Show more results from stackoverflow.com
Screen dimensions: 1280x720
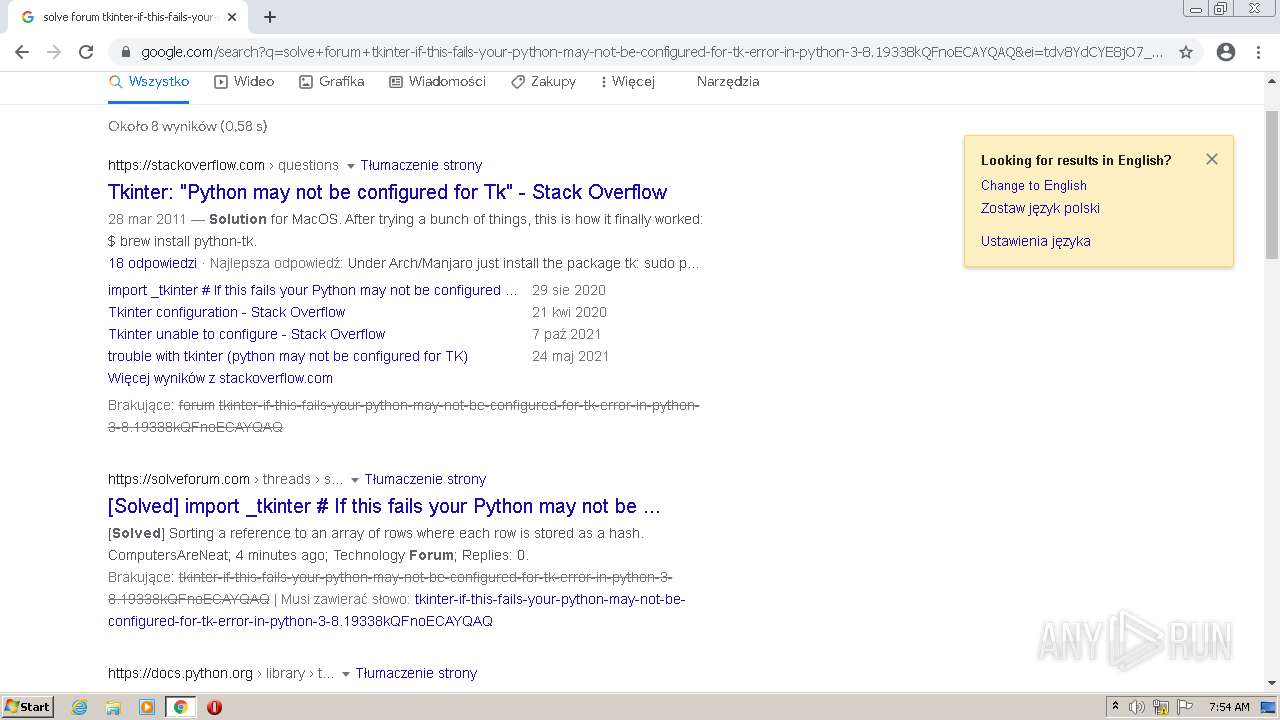point(220,378)
